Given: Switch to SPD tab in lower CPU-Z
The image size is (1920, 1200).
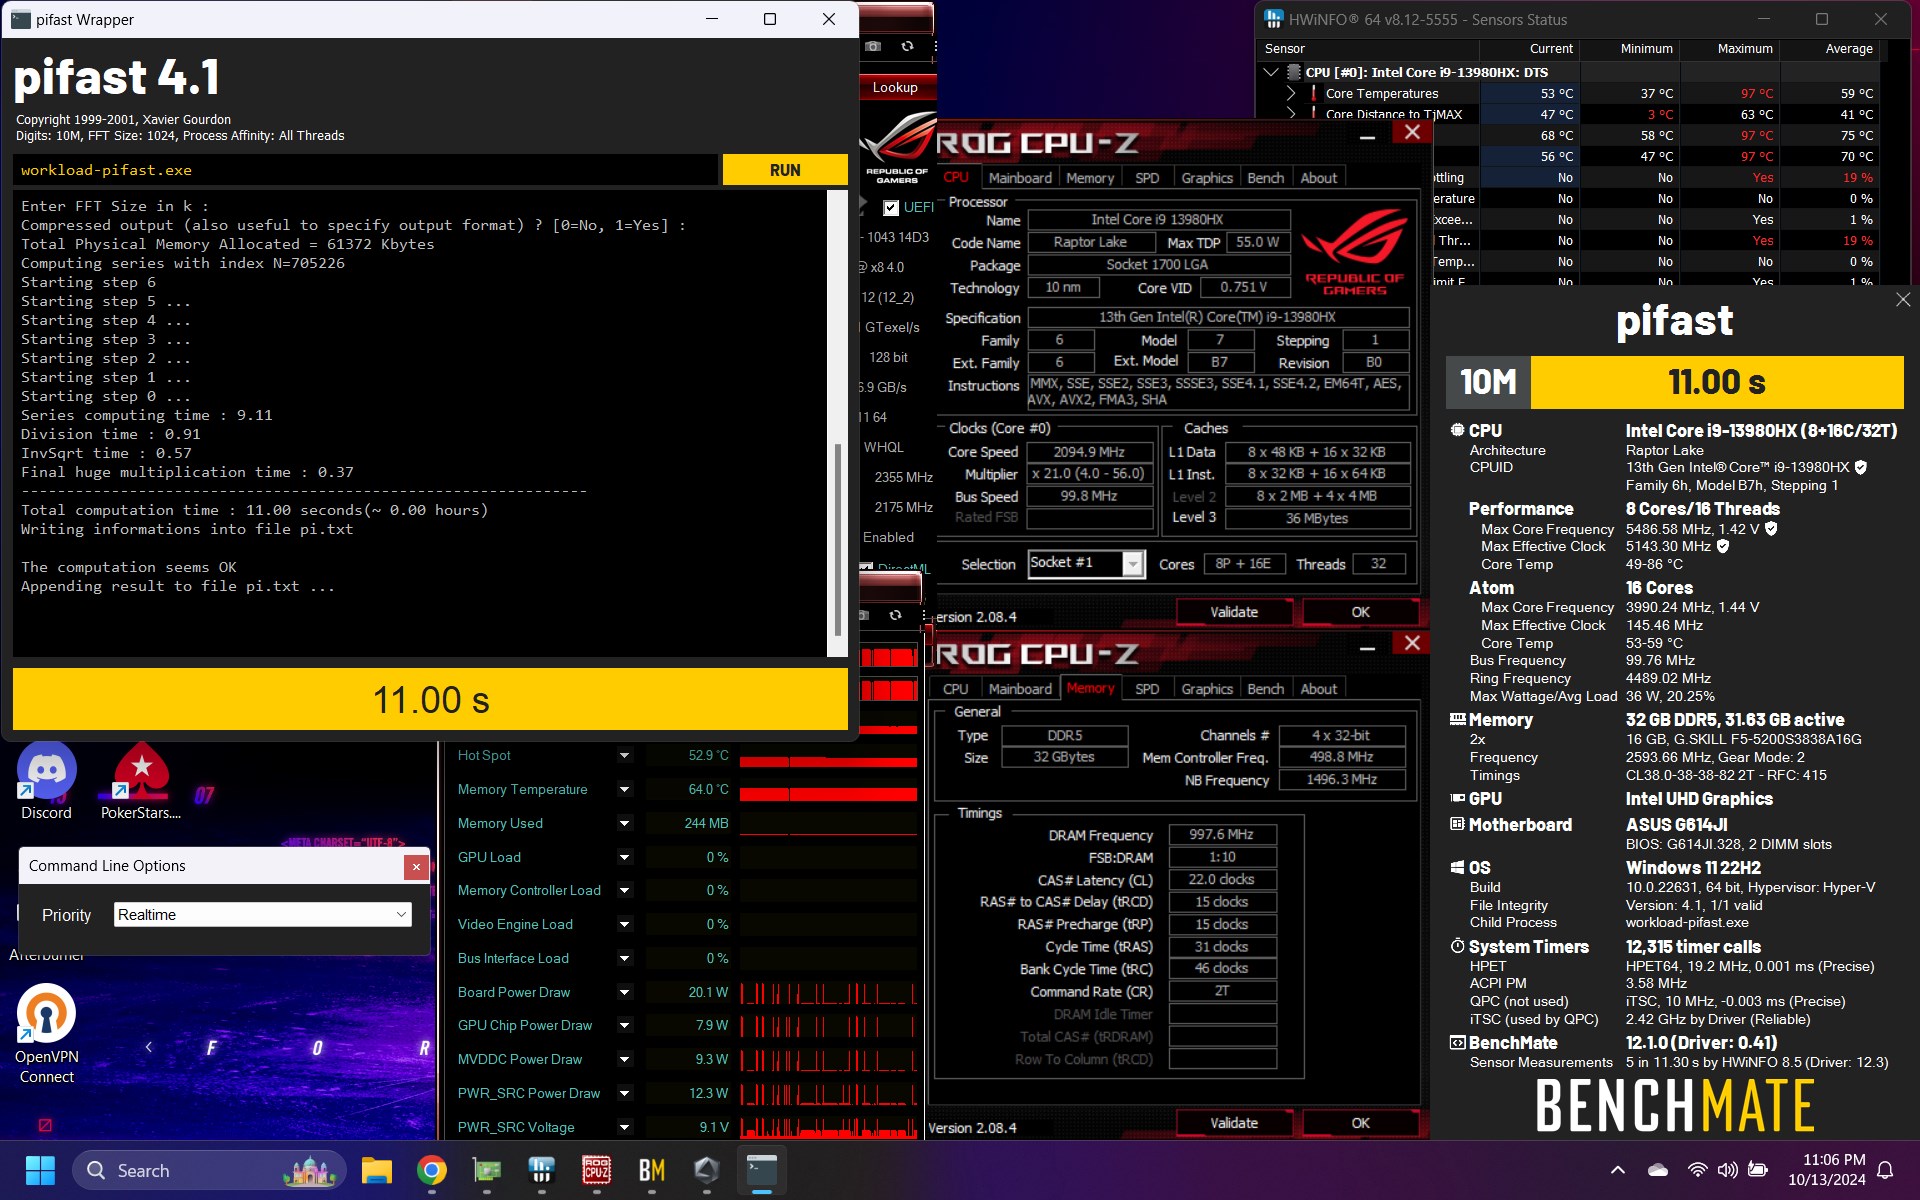Looking at the screenshot, I should [1147, 689].
